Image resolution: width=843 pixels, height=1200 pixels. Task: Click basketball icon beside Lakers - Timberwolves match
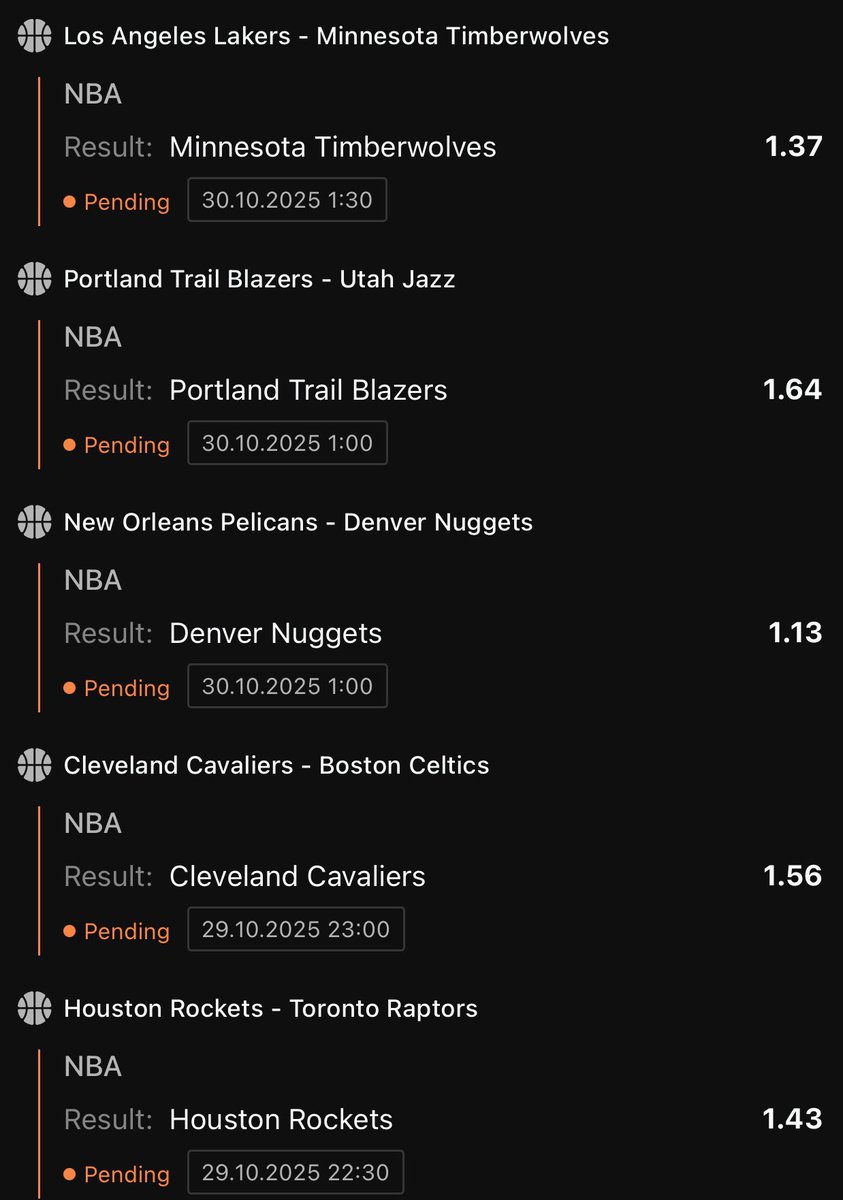tap(34, 36)
